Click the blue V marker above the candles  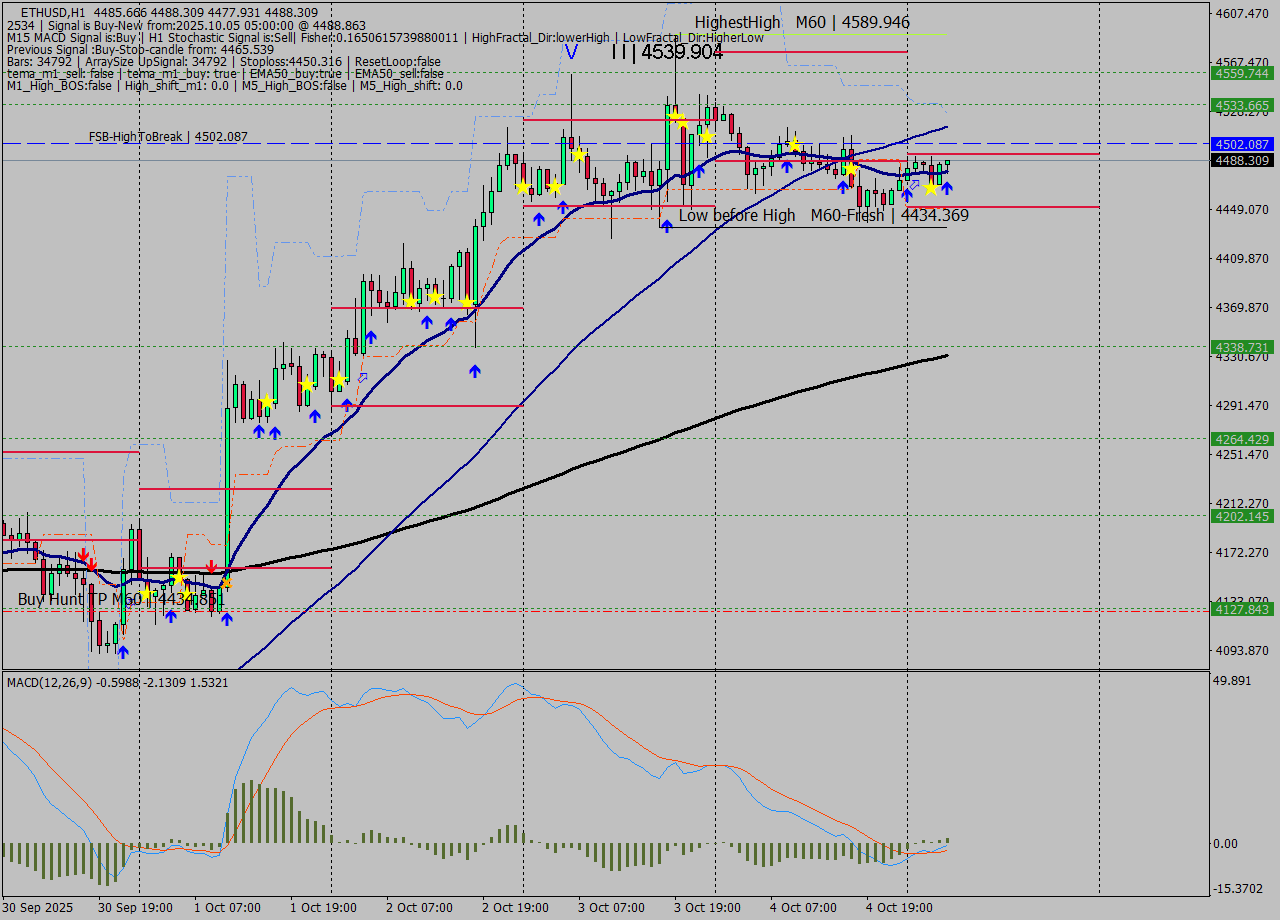point(571,51)
